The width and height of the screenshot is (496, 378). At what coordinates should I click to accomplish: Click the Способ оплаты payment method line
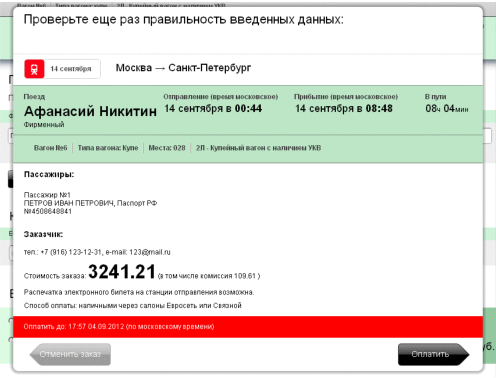(133, 306)
